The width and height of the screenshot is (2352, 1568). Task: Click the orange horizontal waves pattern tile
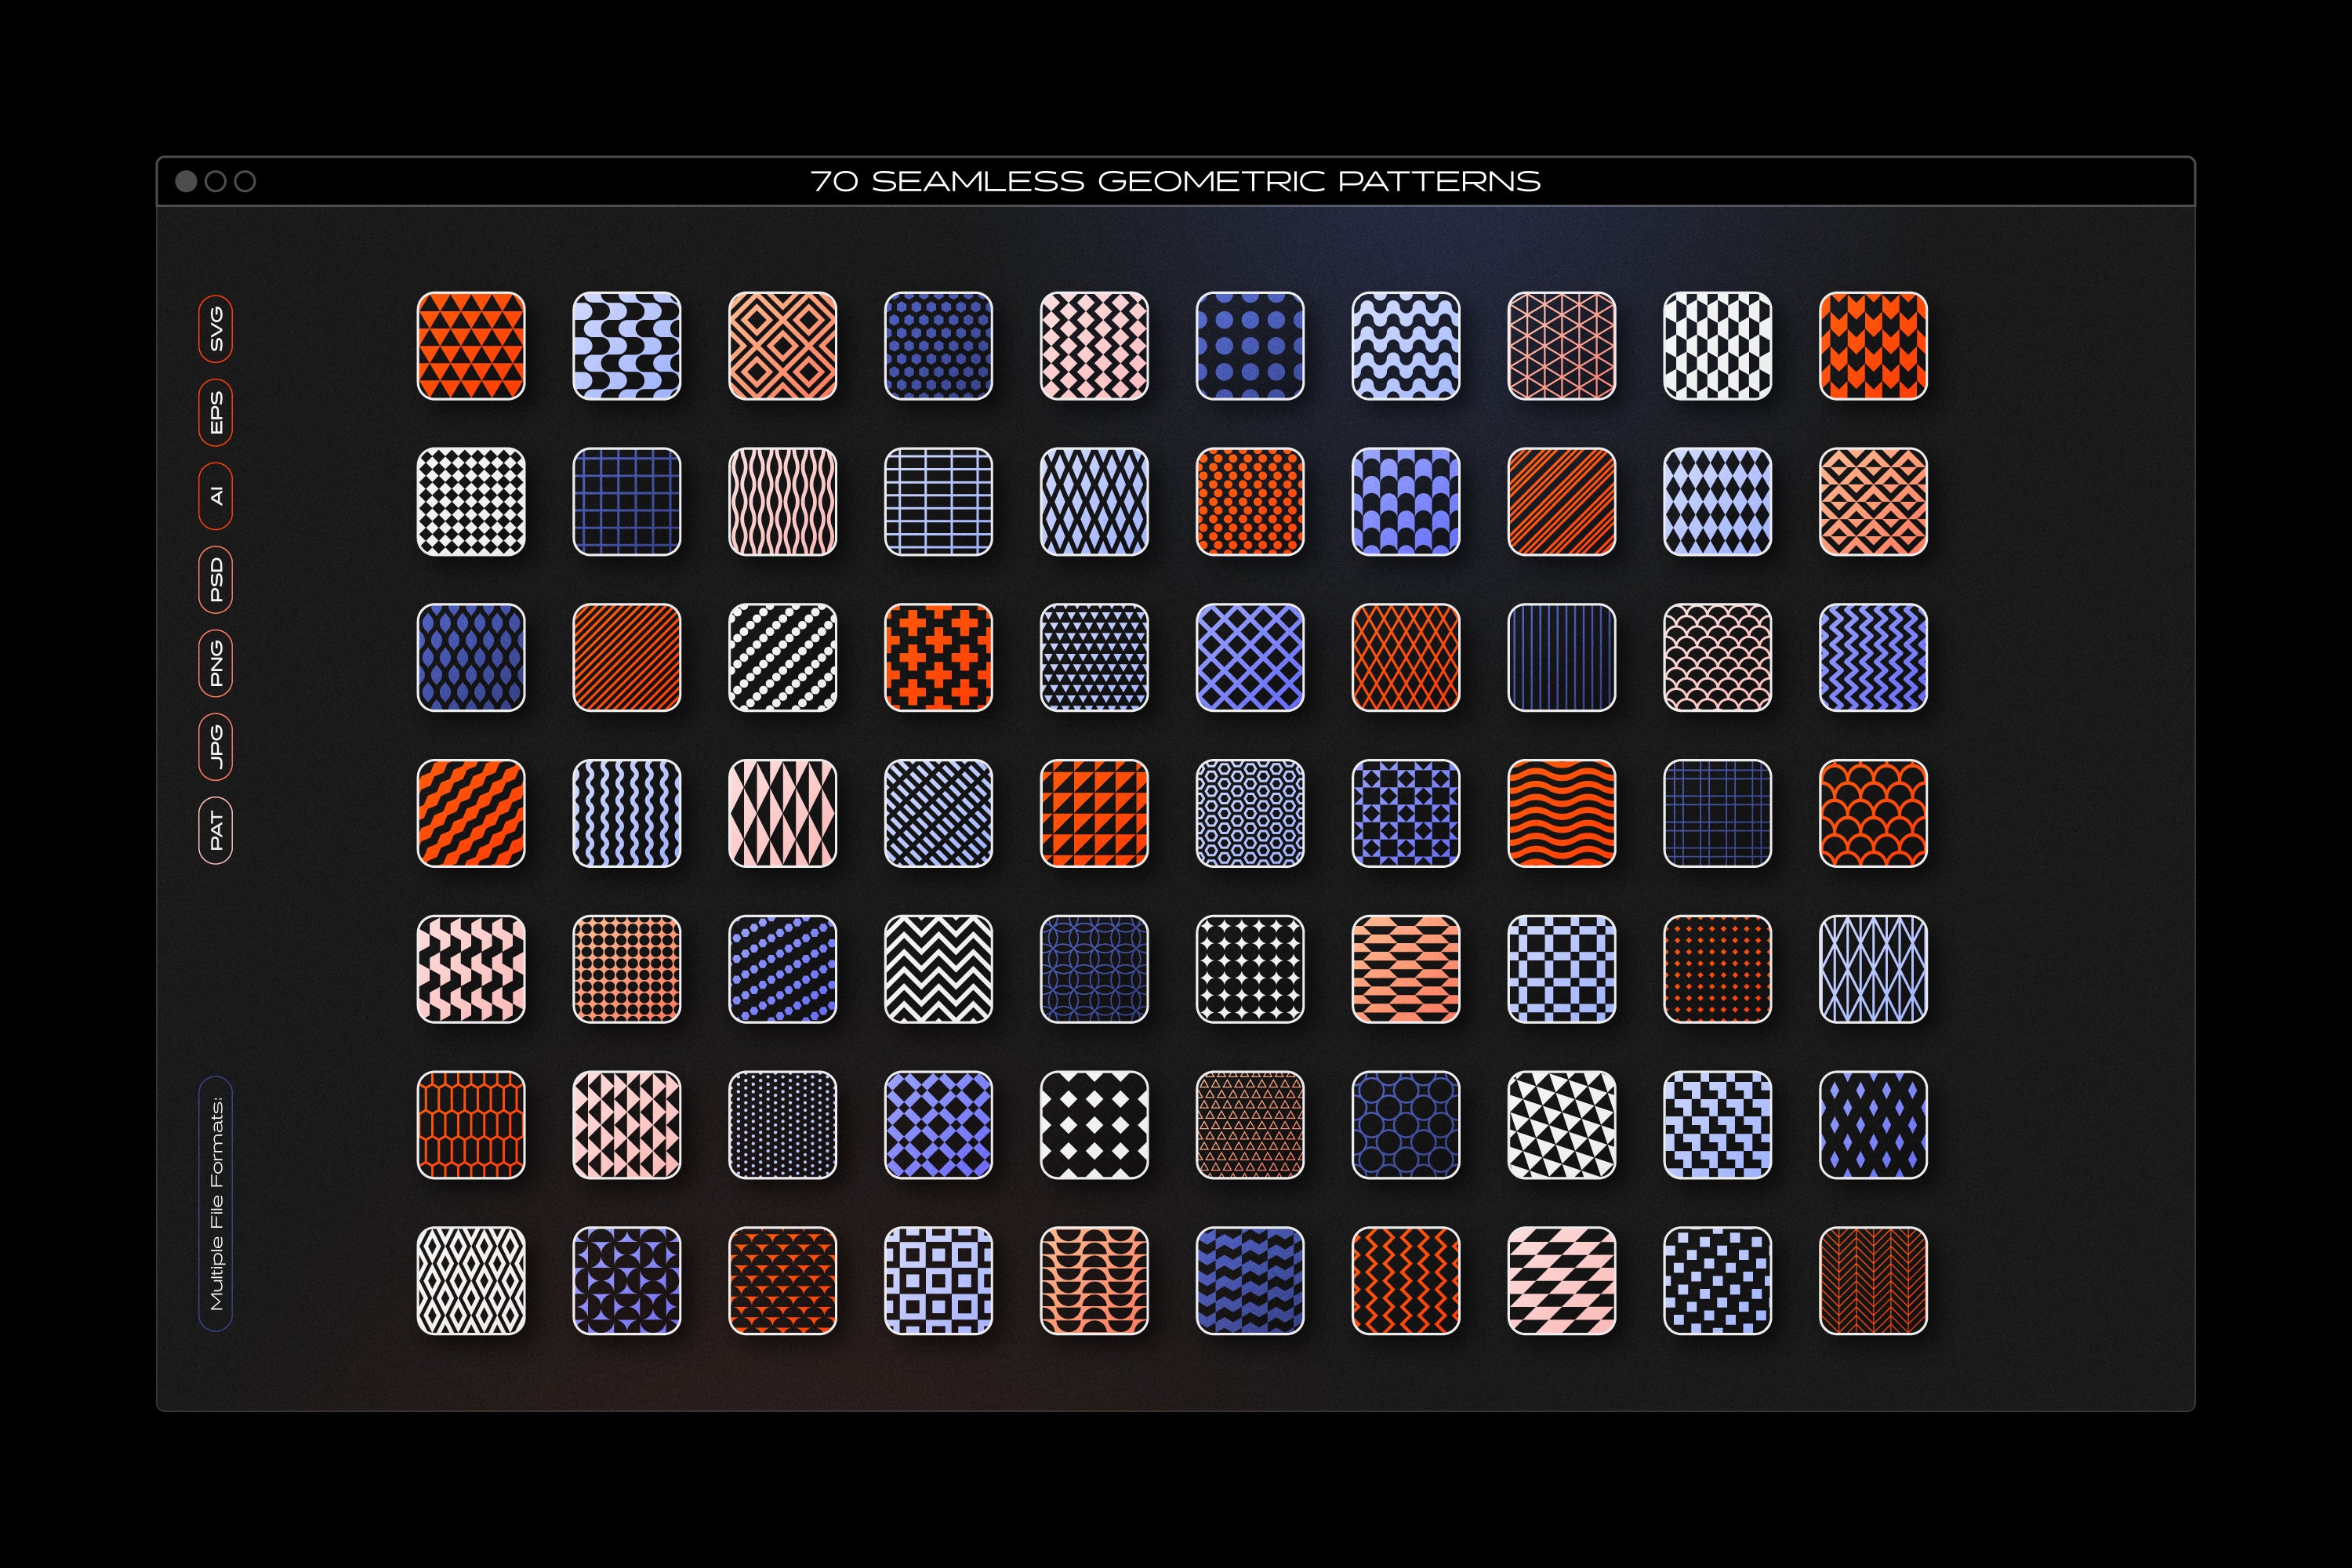click(1561, 813)
